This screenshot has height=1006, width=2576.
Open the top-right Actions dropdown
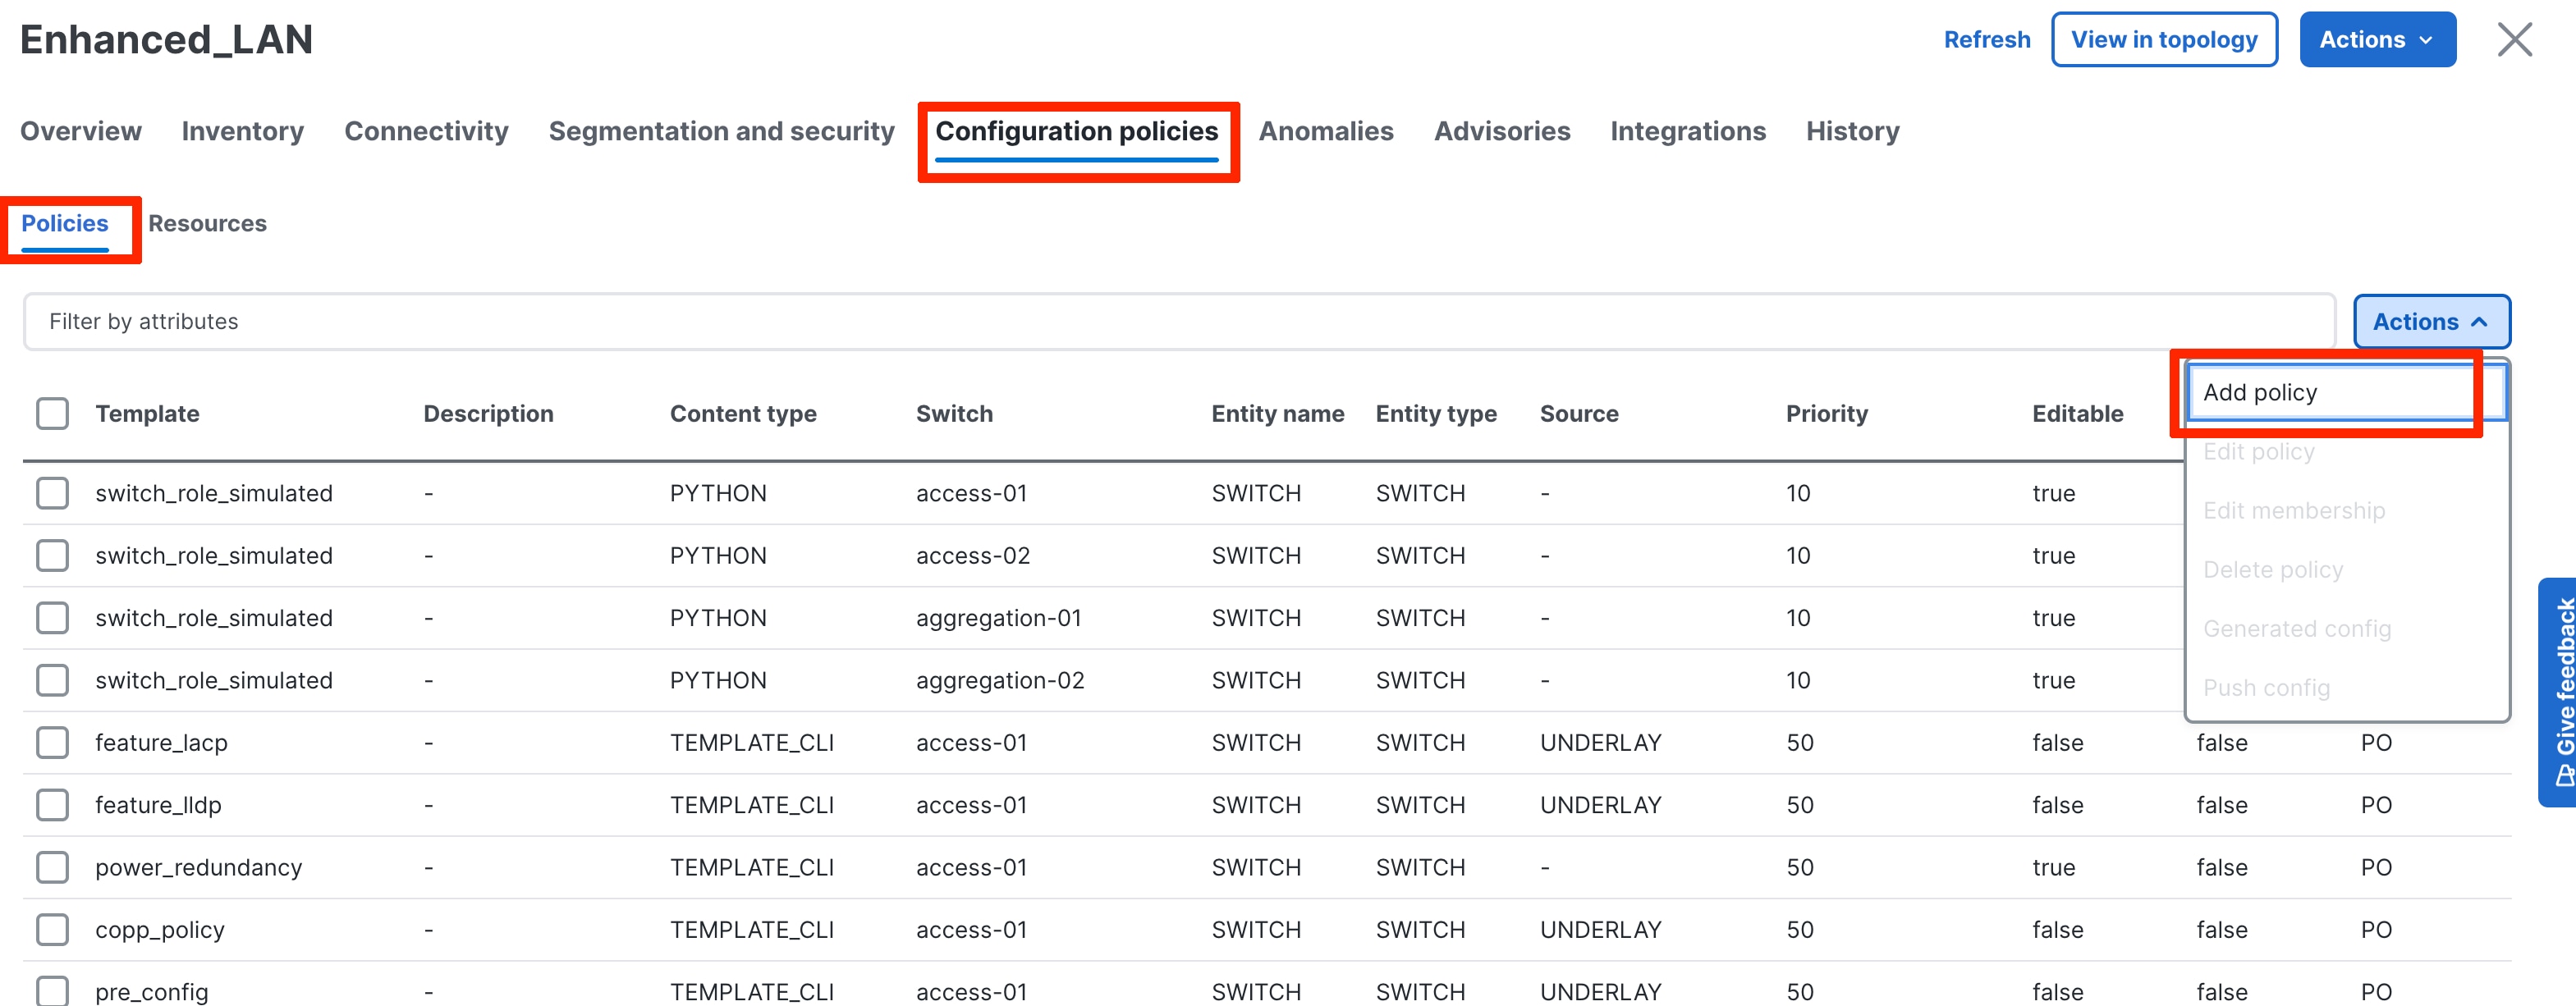2377,39
